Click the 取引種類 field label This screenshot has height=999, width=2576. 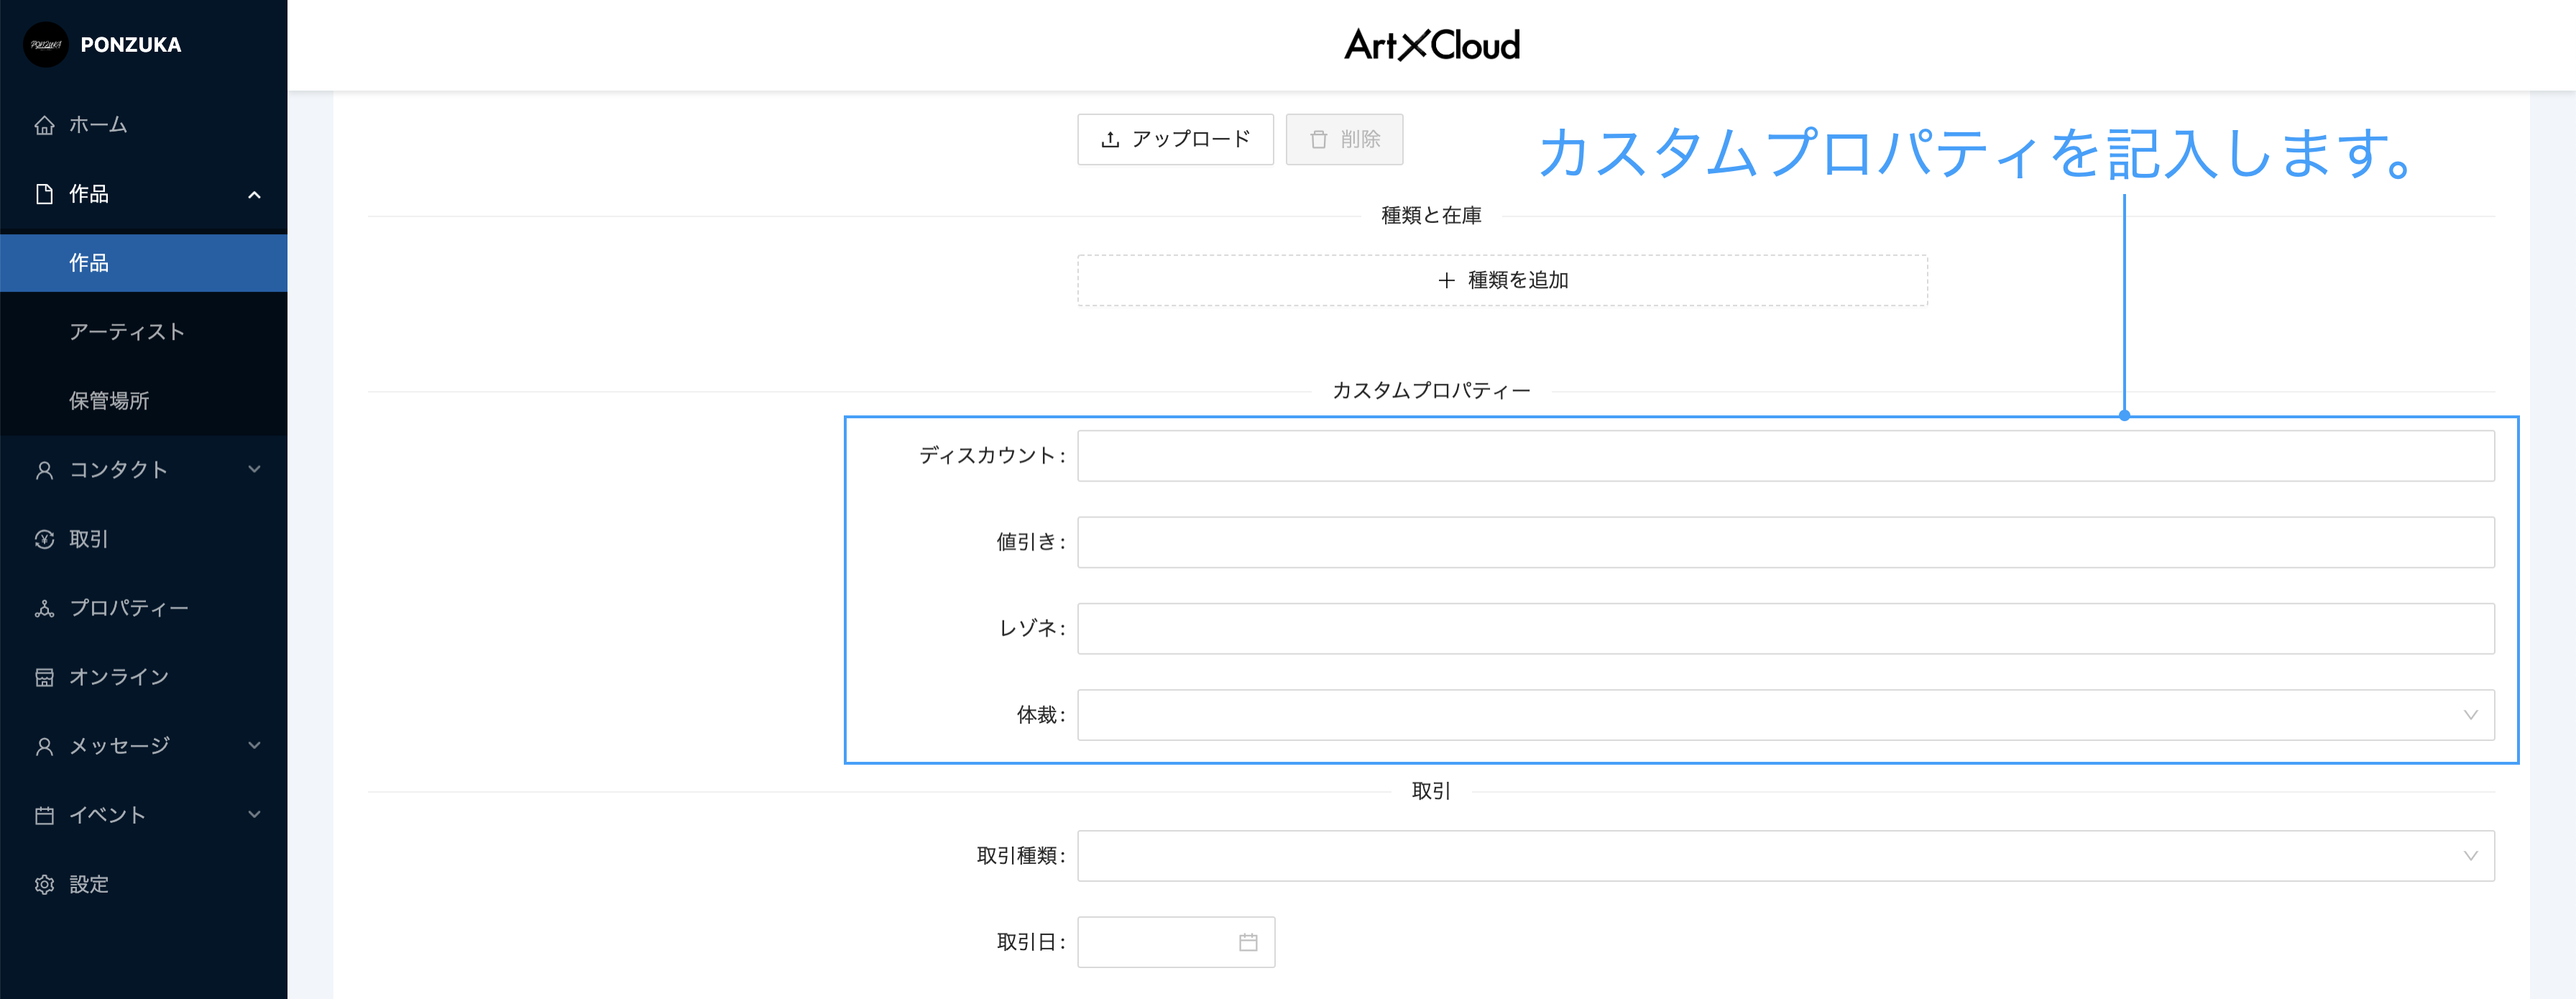coord(1021,856)
